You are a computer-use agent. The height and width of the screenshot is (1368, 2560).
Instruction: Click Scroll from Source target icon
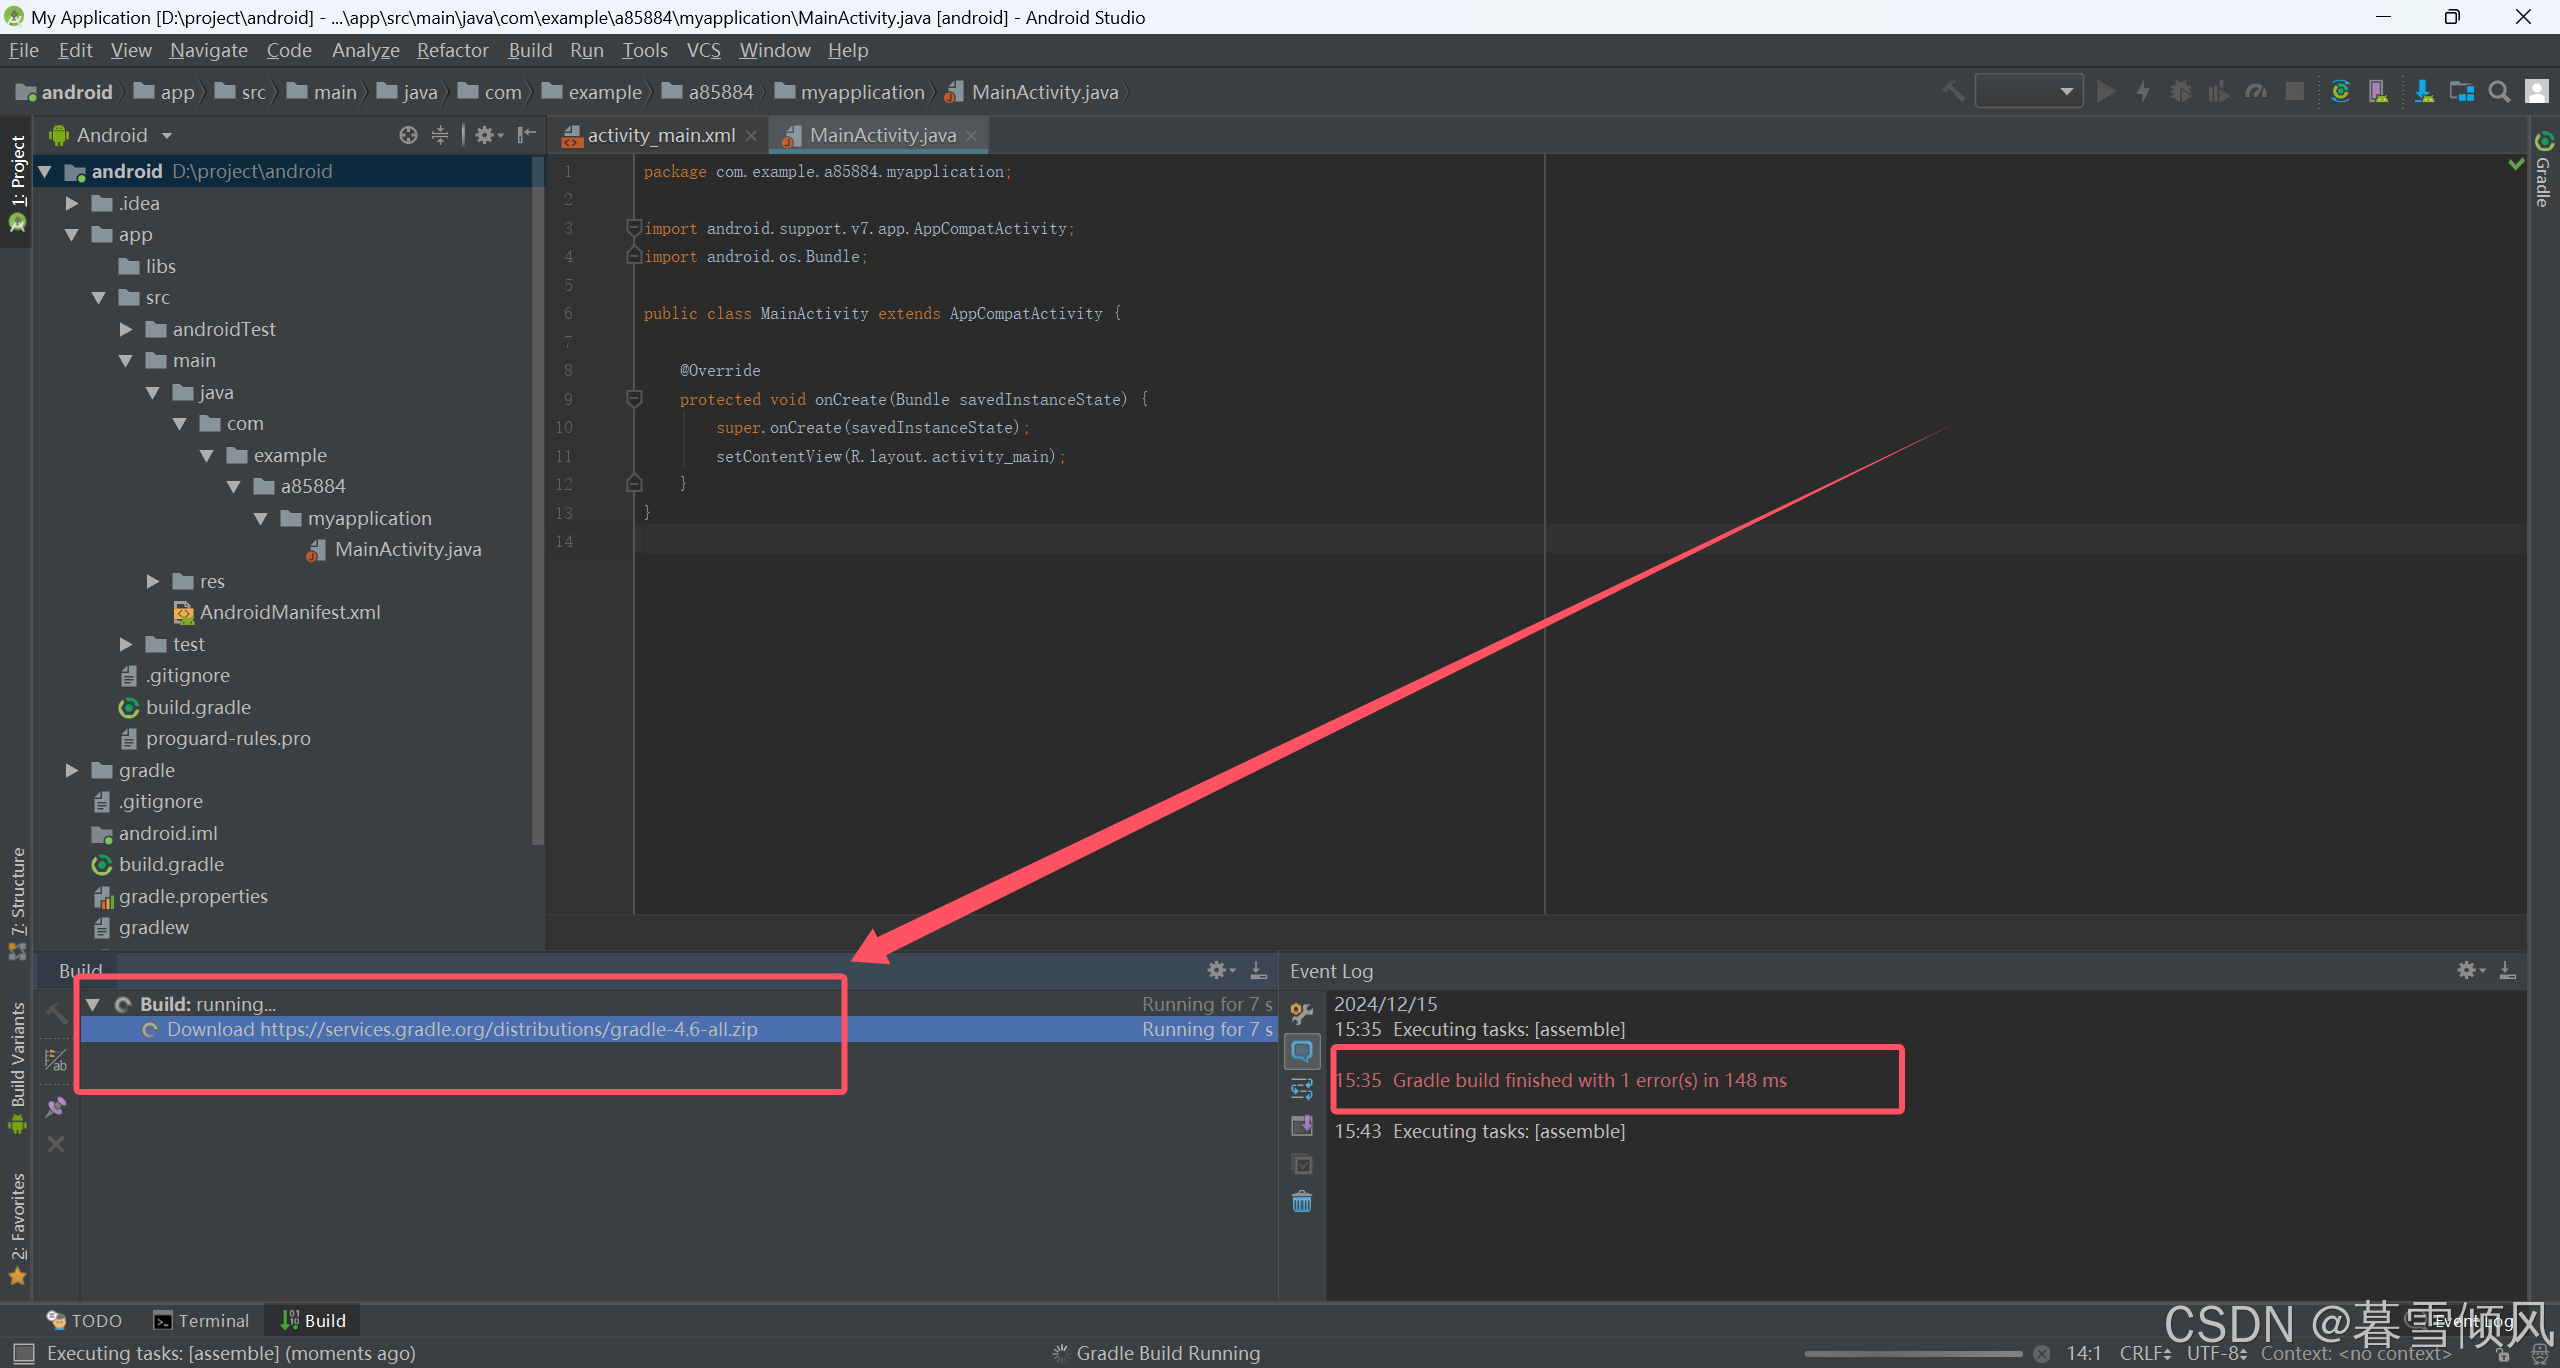coord(408,135)
